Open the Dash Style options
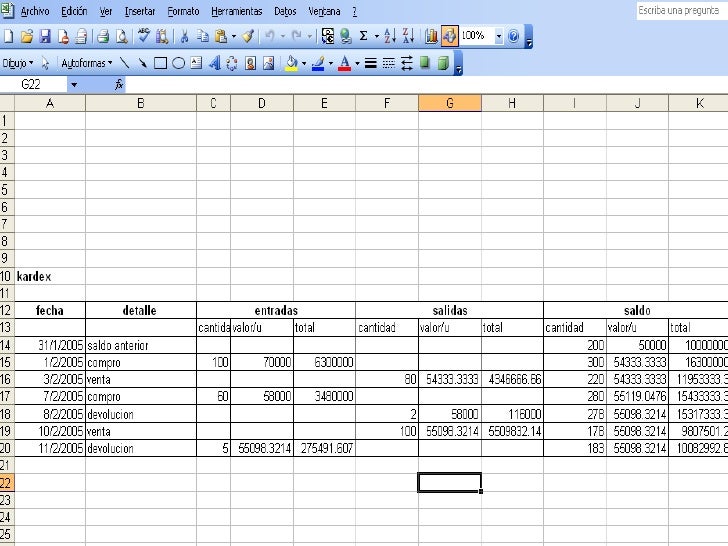 (389, 63)
